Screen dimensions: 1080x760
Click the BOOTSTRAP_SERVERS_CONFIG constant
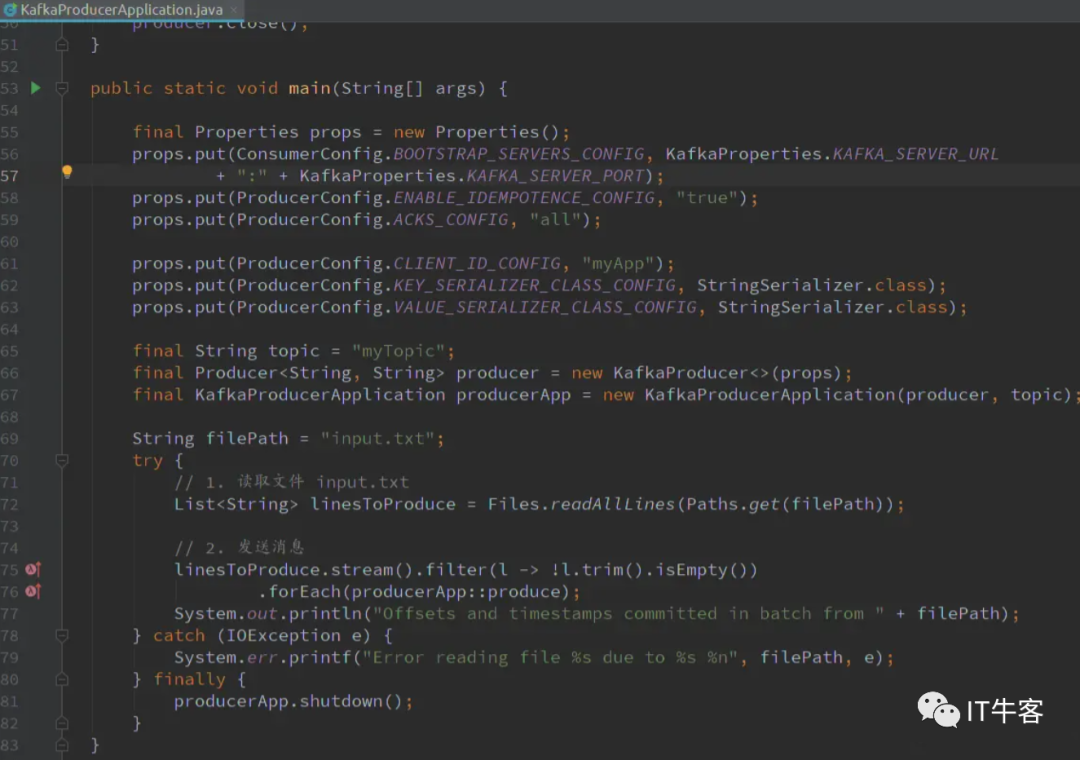518,154
